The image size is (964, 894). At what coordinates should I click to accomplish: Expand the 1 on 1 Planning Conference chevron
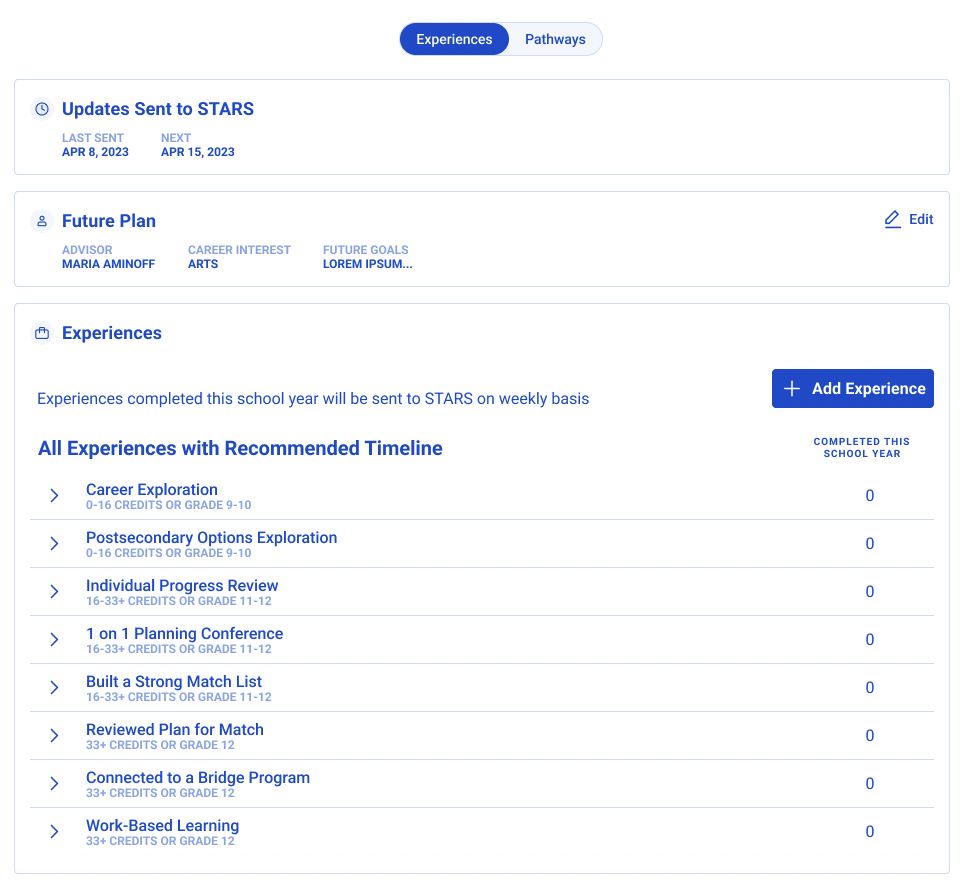[x=55, y=640]
